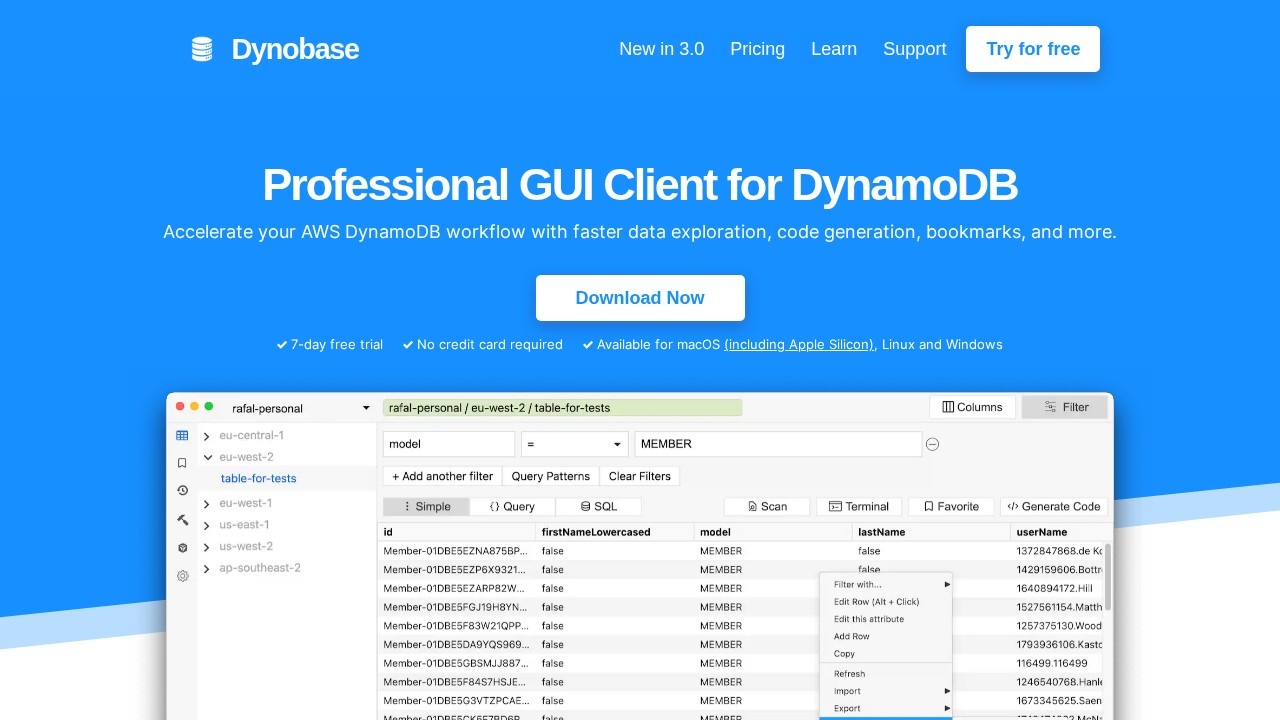The image size is (1280, 720).
Task: Open the 'including Apple Silicon' link
Action: 799,345
